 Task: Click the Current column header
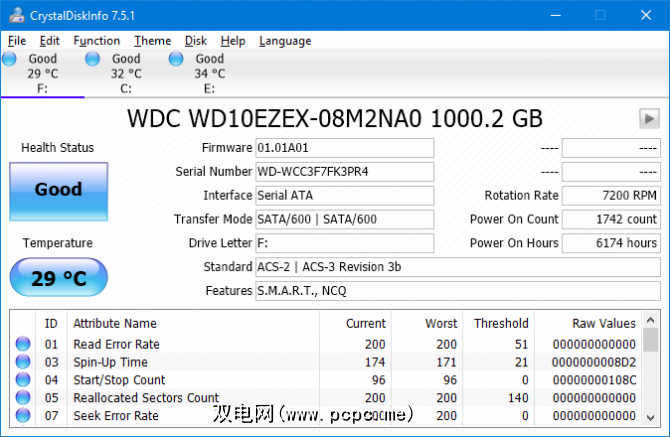[x=355, y=323]
